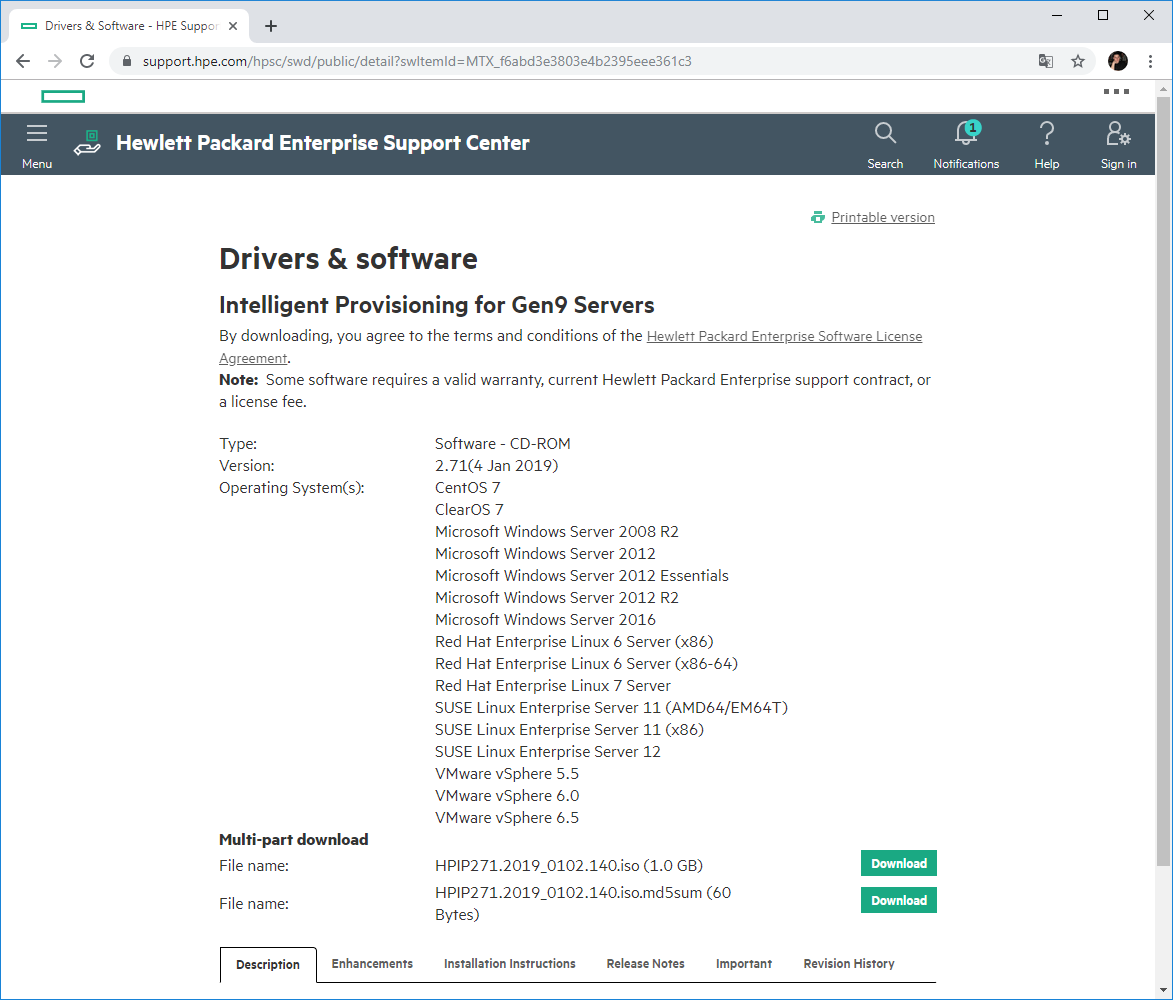Click the 'Software - CD-ROM' type text
This screenshot has width=1173, height=1000.
click(503, 444)
